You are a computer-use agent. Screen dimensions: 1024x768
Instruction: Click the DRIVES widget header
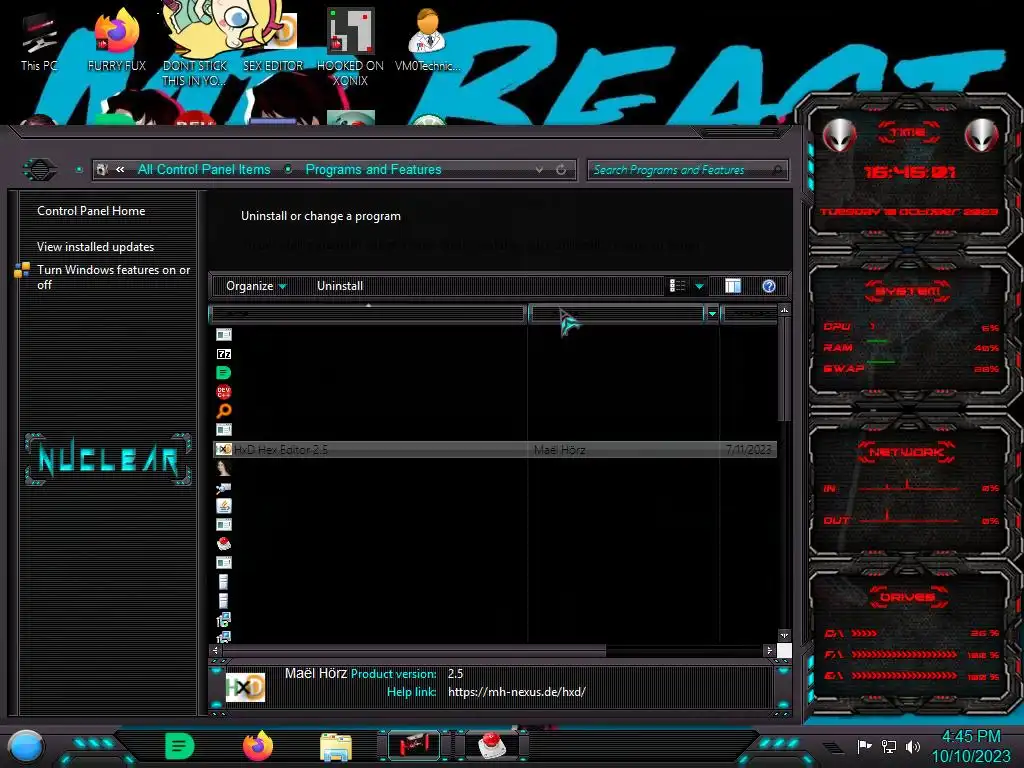coord(908,597)
